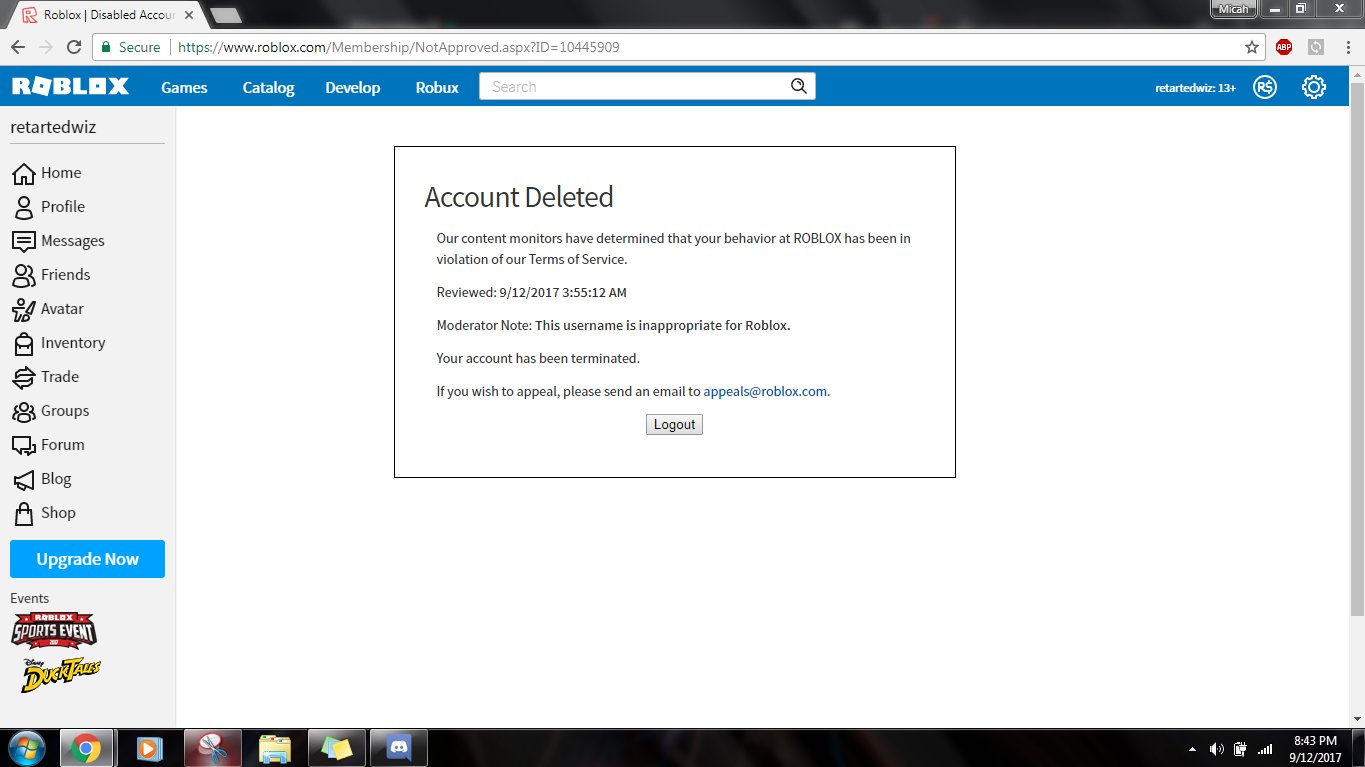Click the "Reviewed: 9/12/2017 3:55:12 AM" line
This screenshot has height=767, width=1365.
(x=532, y=292)
